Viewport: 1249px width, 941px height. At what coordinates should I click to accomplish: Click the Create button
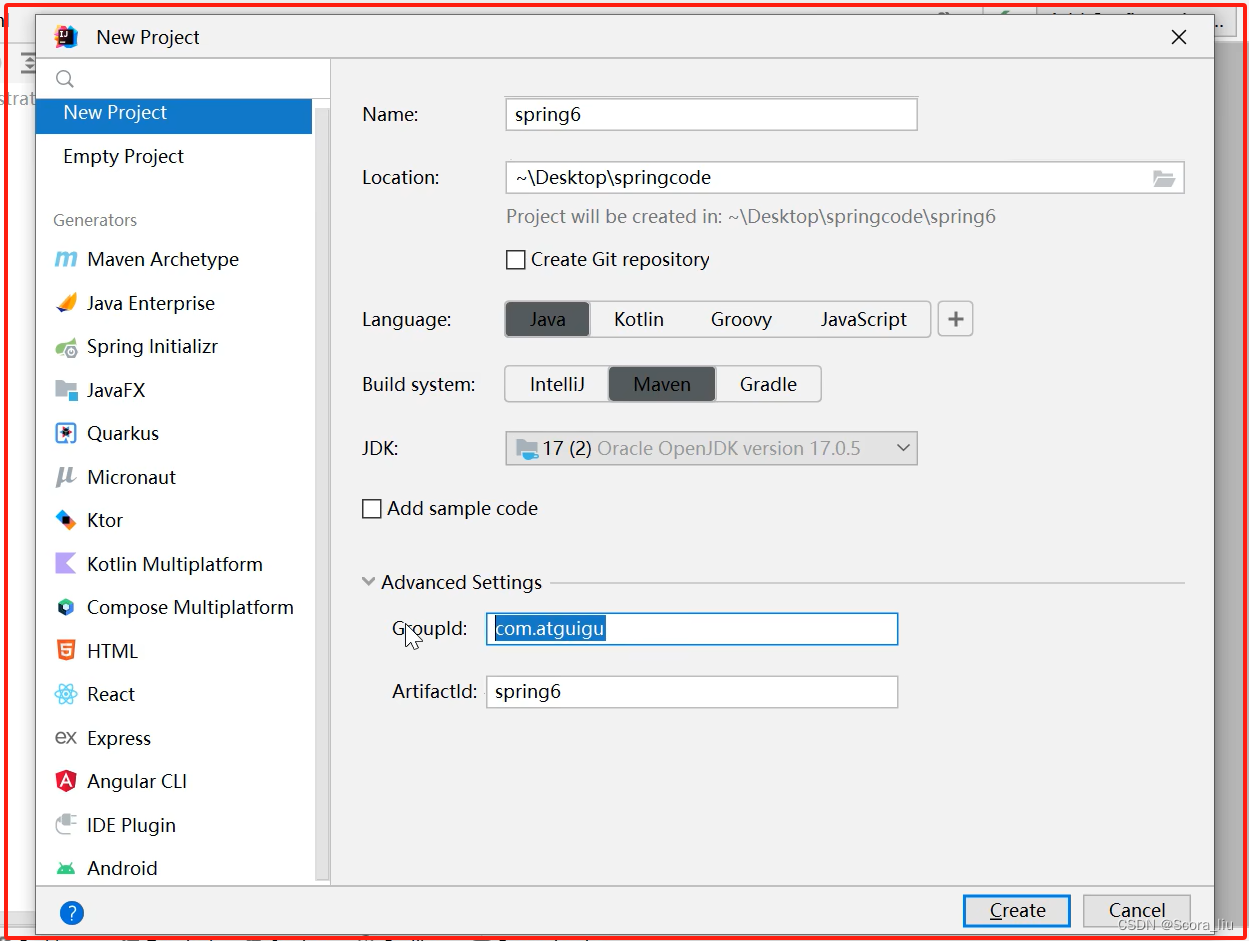1017,910
